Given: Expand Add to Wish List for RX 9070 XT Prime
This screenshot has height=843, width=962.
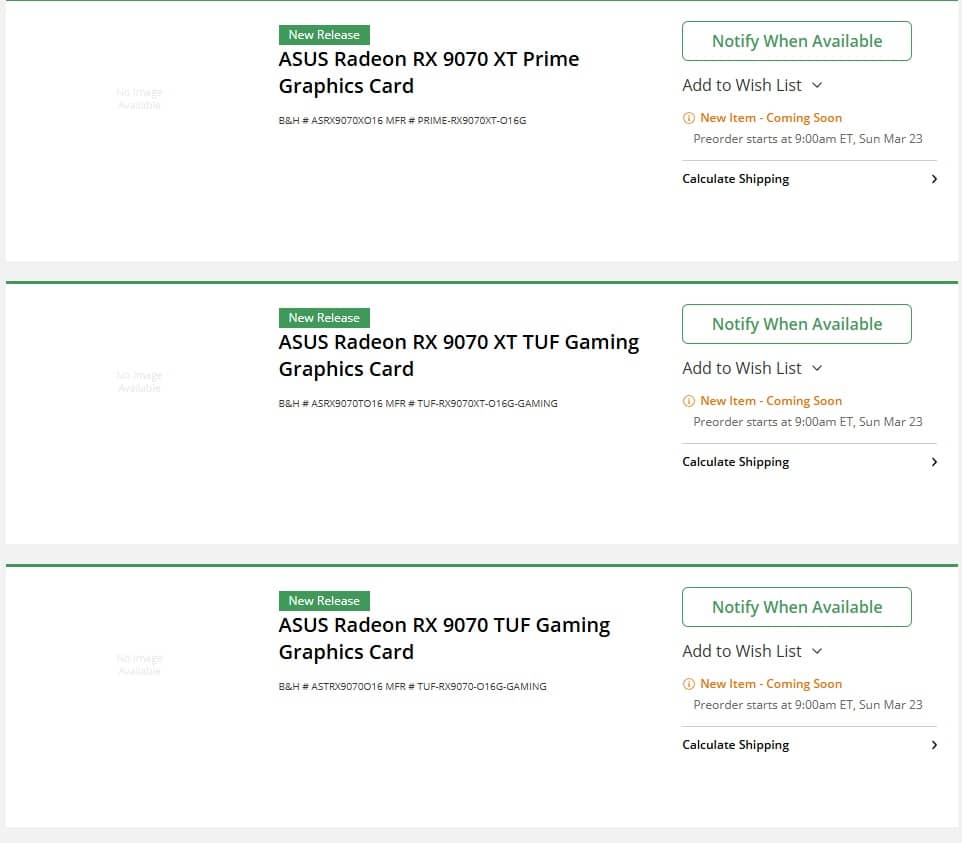Looking at the screenshot, I should click(x=752, y=85).
